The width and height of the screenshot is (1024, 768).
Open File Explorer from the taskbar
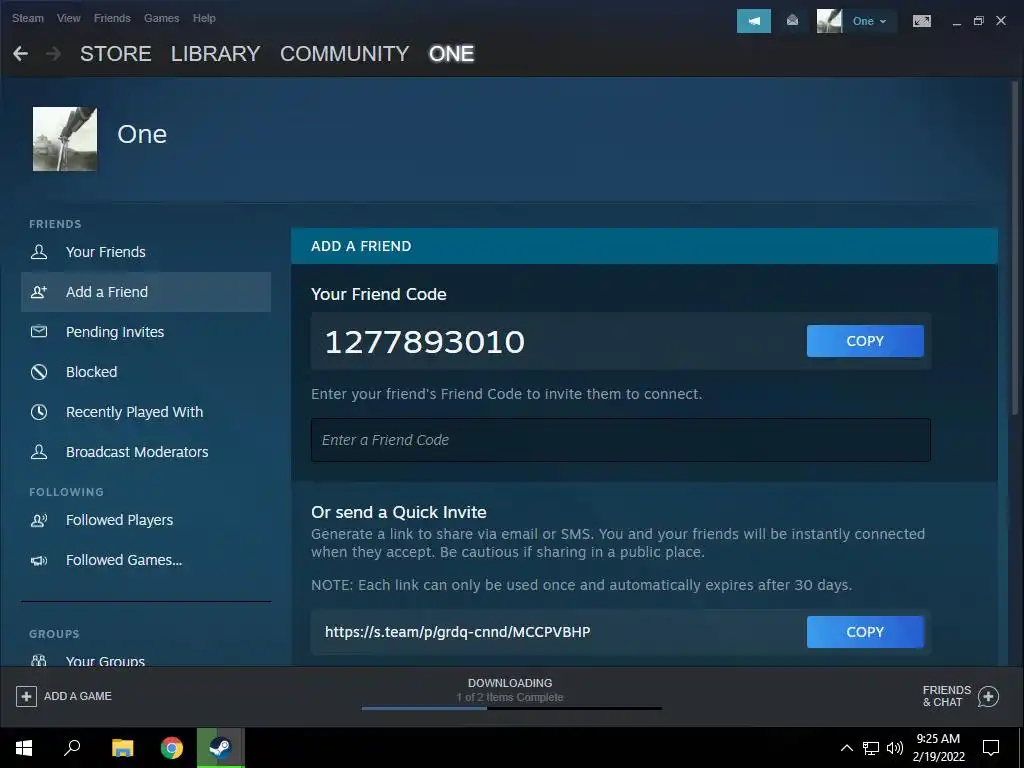(x=122, y=748)
